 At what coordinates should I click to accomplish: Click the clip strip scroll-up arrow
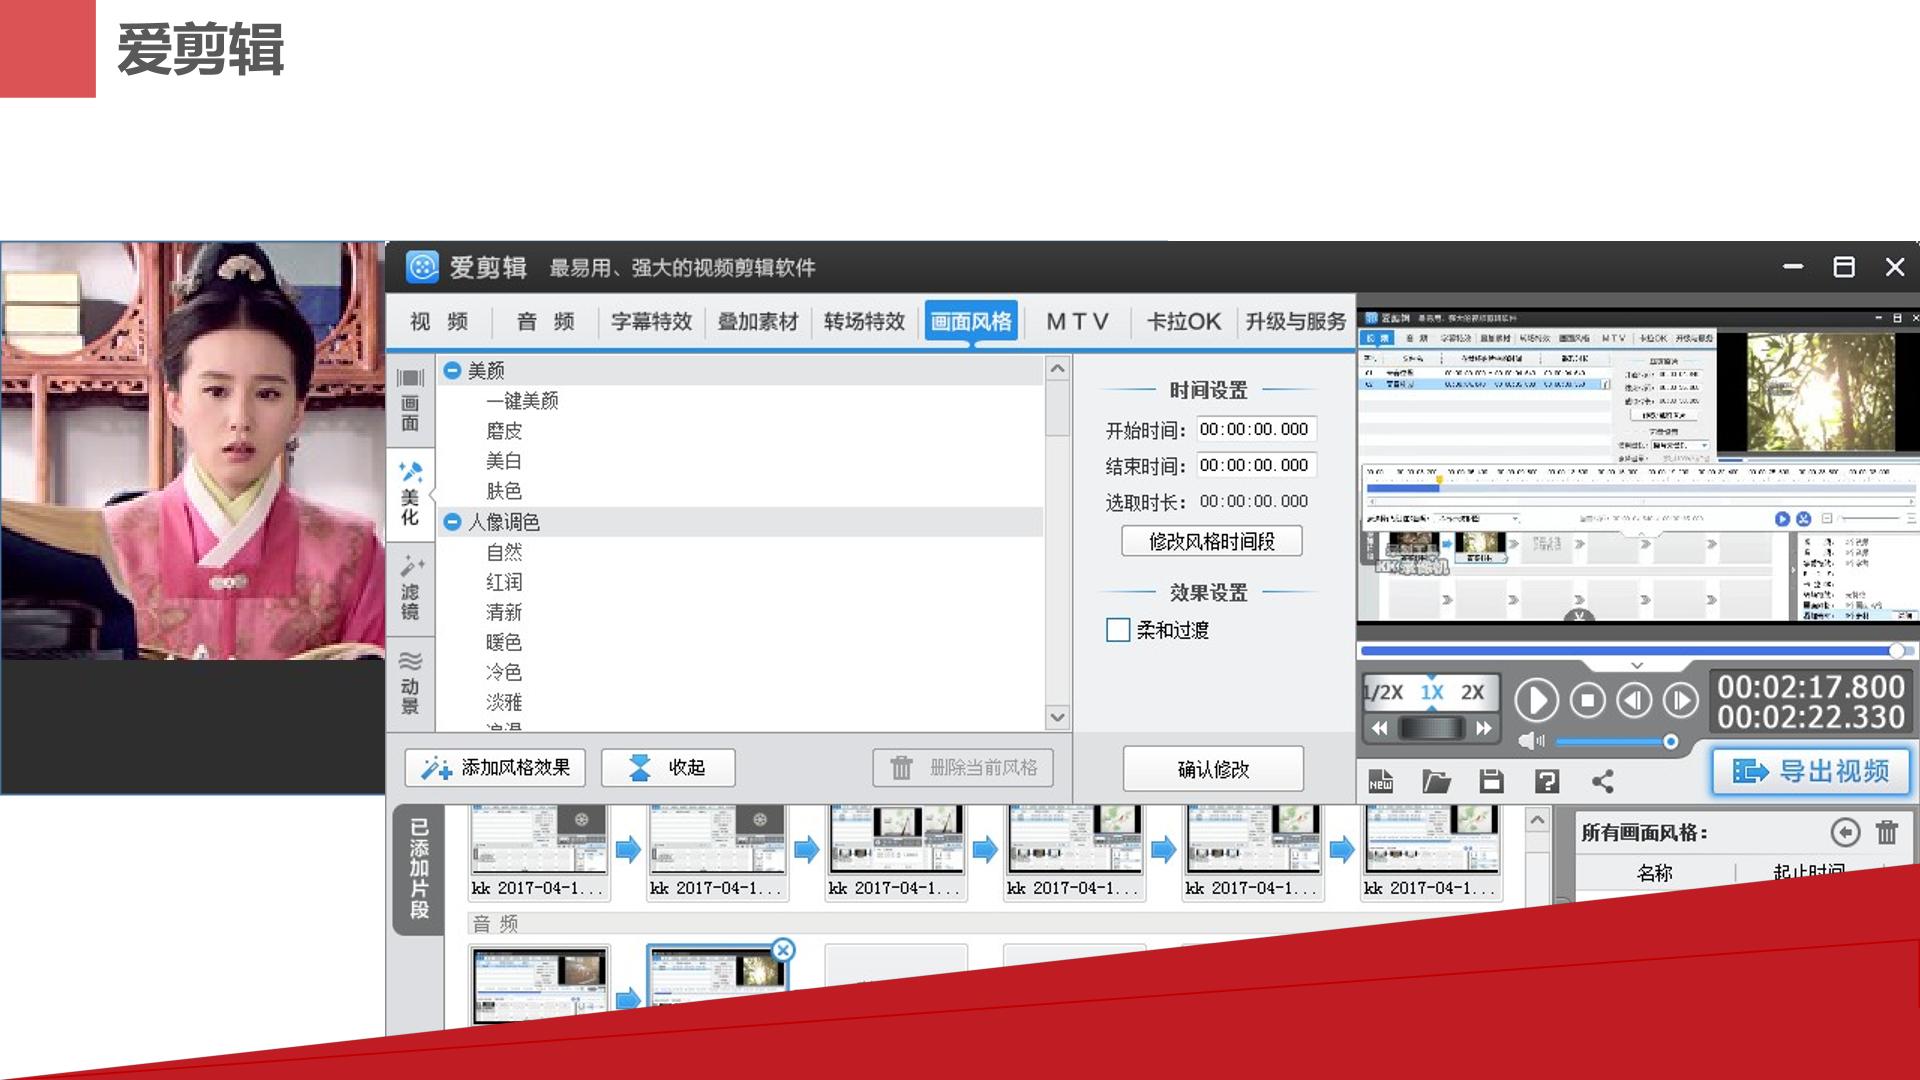click(1537, 820)
